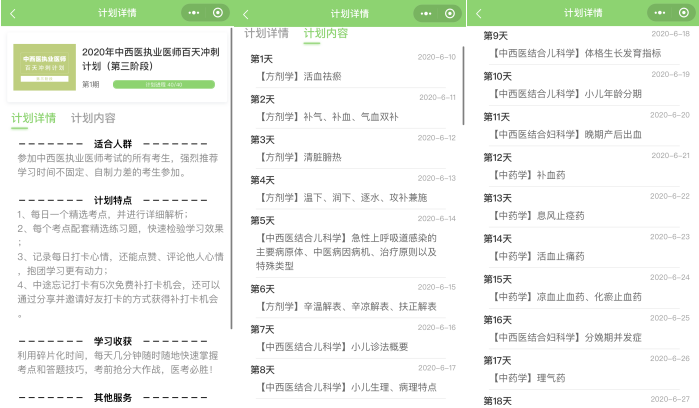Select 计划详情 tab on middle screen
The height and width of the screenshot is (408, 699).
266,33
